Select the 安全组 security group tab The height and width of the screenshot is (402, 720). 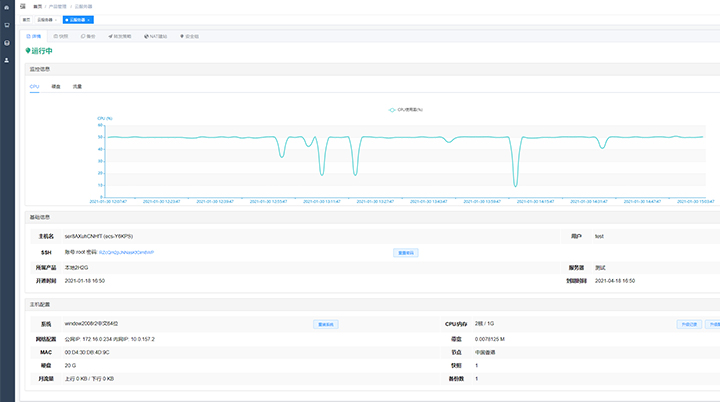[189, 35]
